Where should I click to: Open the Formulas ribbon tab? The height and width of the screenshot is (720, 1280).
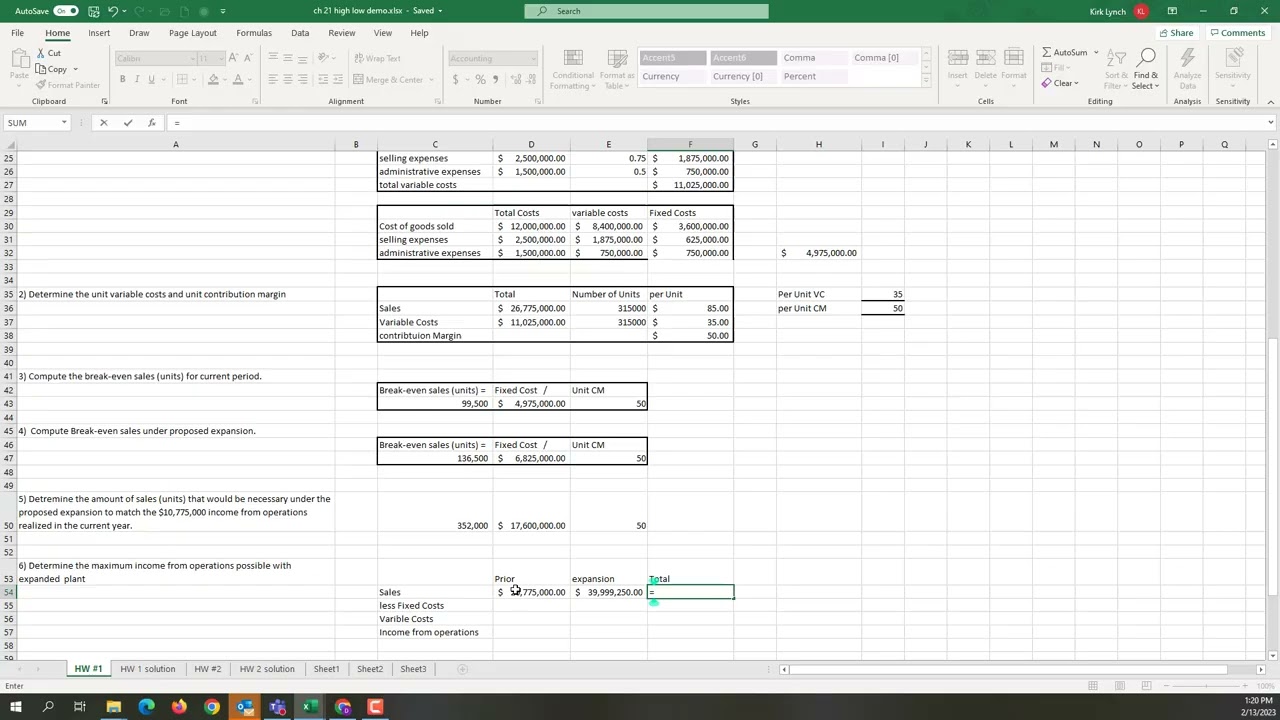[x=254, y=33]
